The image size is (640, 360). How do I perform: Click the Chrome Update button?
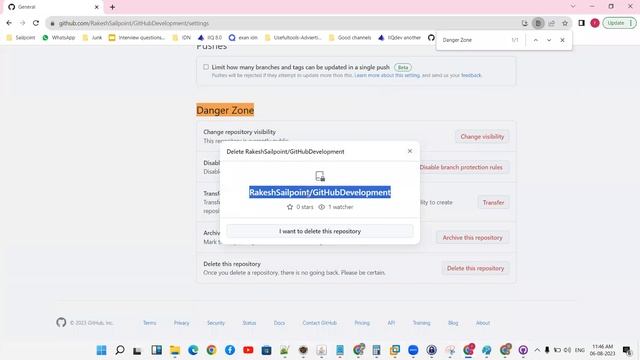click(619, 23)
